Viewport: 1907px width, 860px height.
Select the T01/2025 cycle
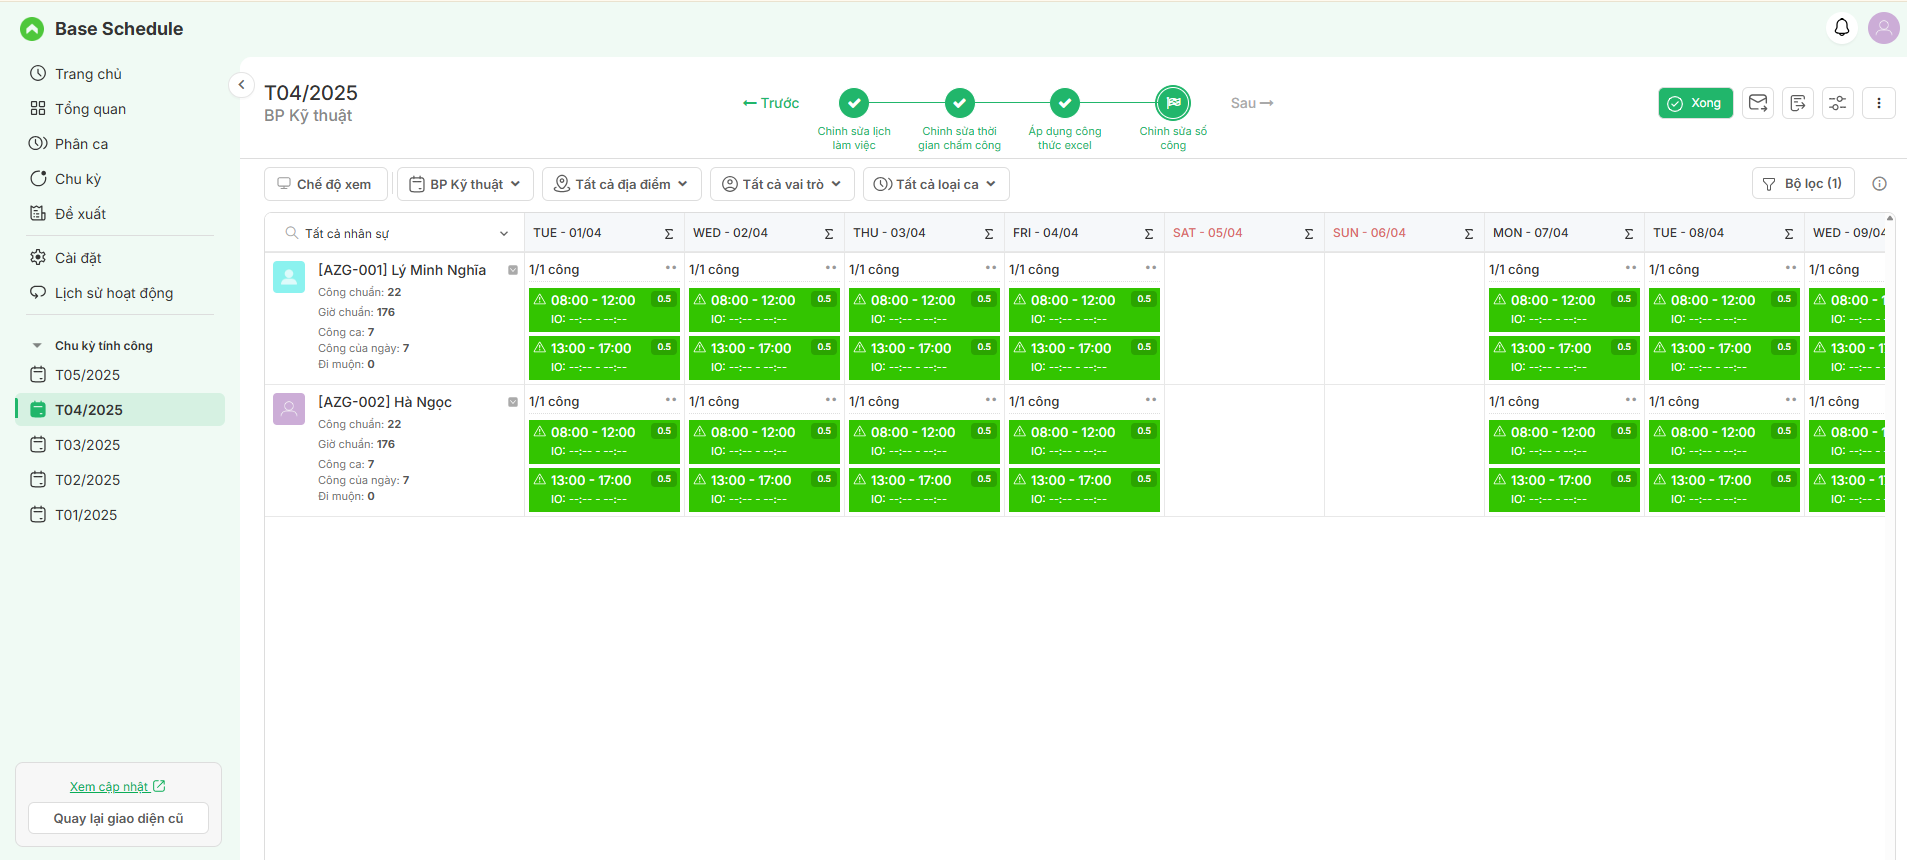click(120, 515)
